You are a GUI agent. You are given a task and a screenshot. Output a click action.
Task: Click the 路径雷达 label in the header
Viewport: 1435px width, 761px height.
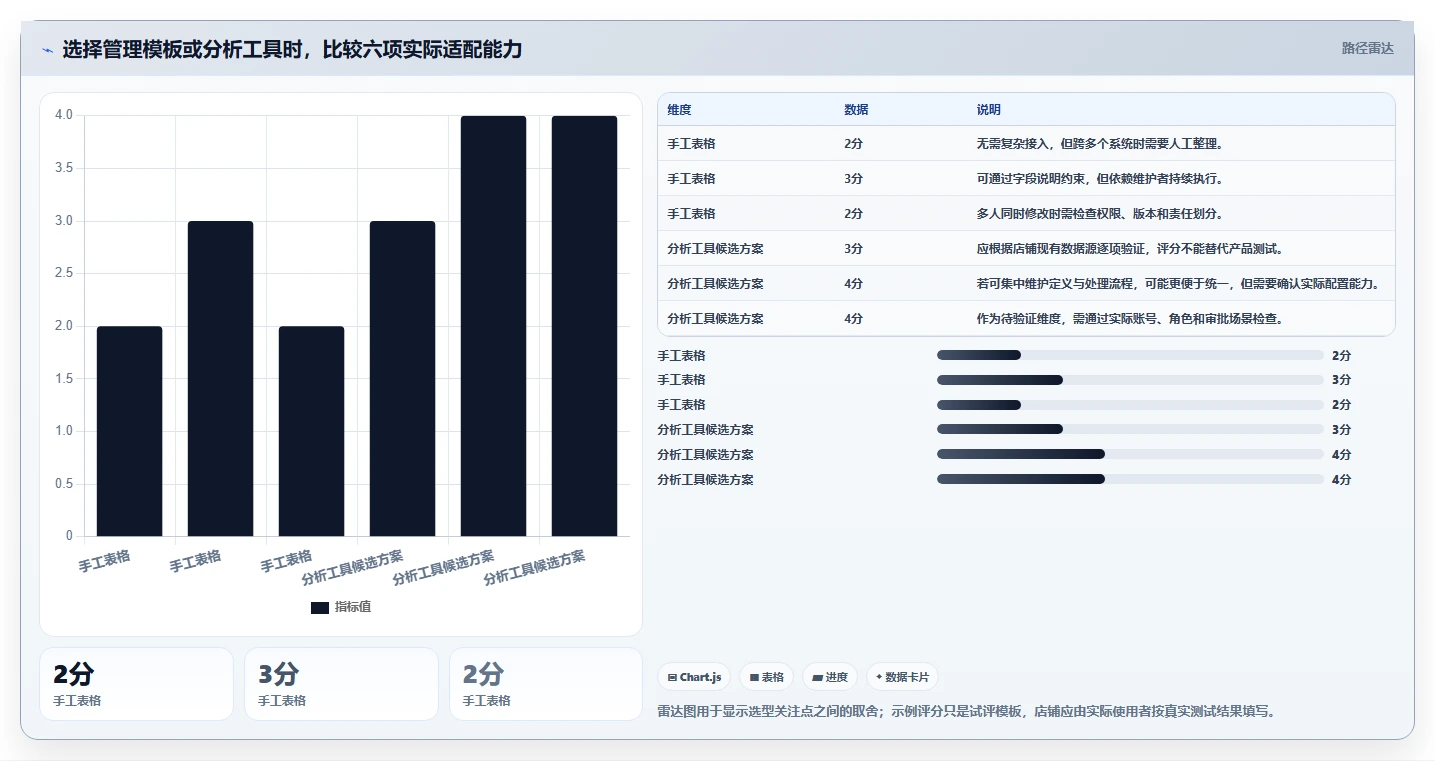[x=1367, y=48]
